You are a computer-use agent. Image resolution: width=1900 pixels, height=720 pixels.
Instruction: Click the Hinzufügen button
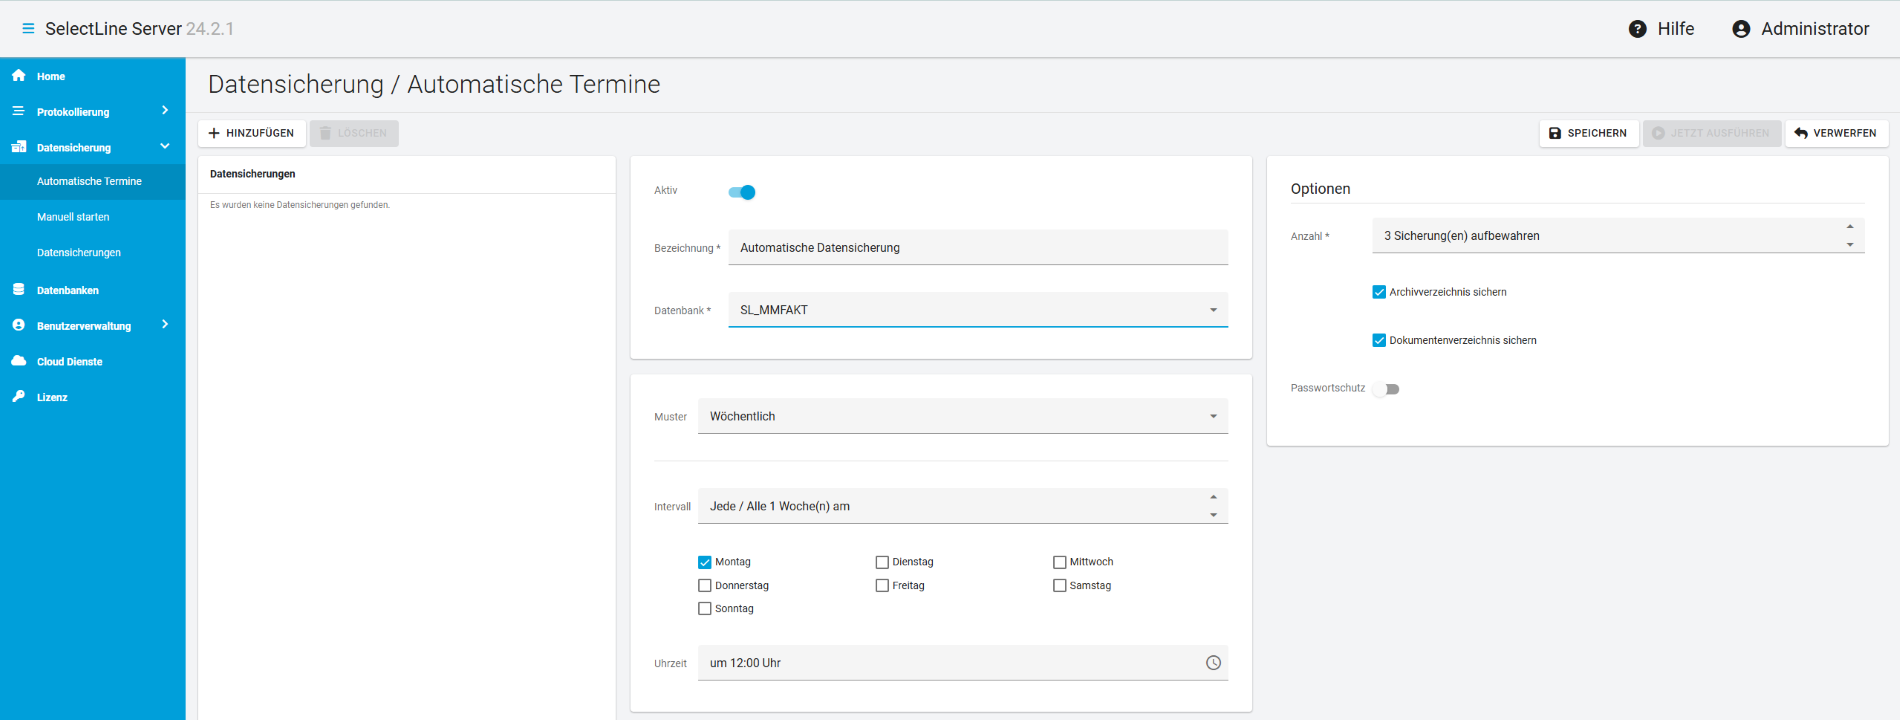(x=252, y=133)
